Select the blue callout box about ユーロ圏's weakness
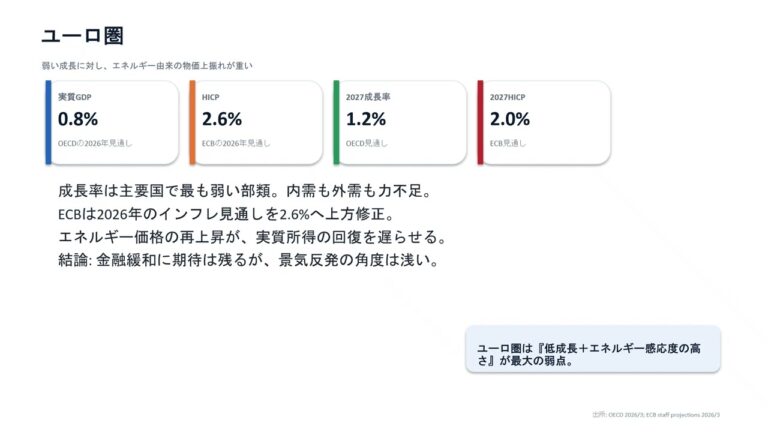This screenshot has height=432, width=768. pyautogui.click(x=592, y=349)
